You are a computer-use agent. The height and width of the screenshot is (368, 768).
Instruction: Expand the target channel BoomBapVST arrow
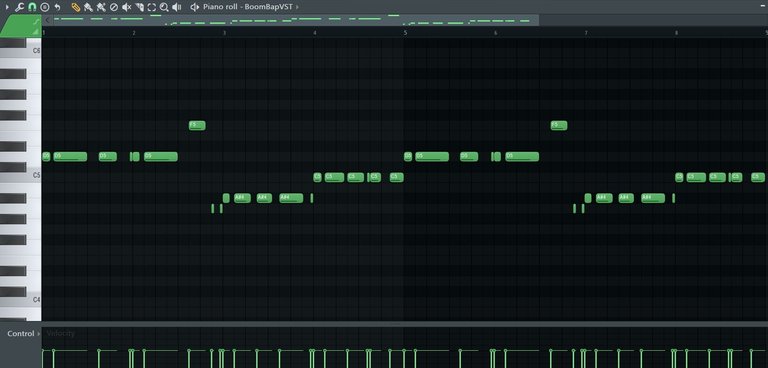pos(297,7)
